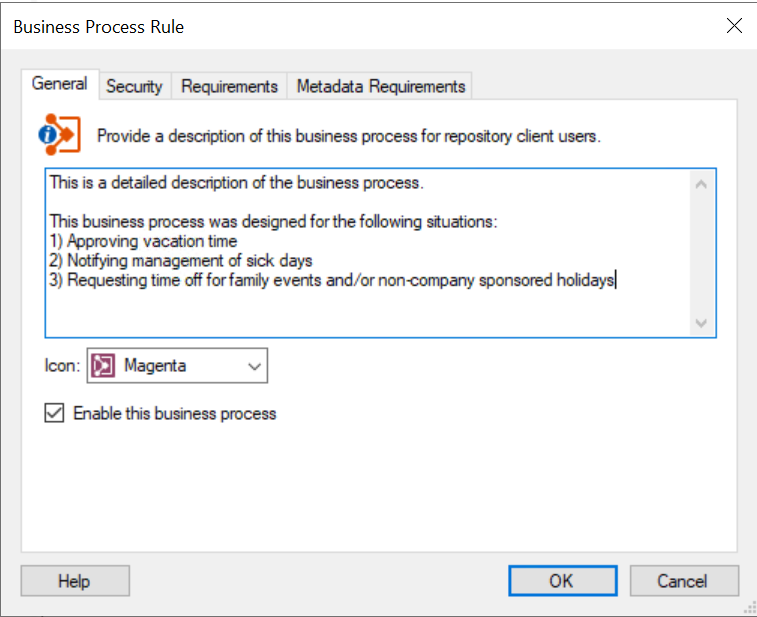Go to the Requirements tab
Viewport: 757px width, 617px height.
coord(229,87)
